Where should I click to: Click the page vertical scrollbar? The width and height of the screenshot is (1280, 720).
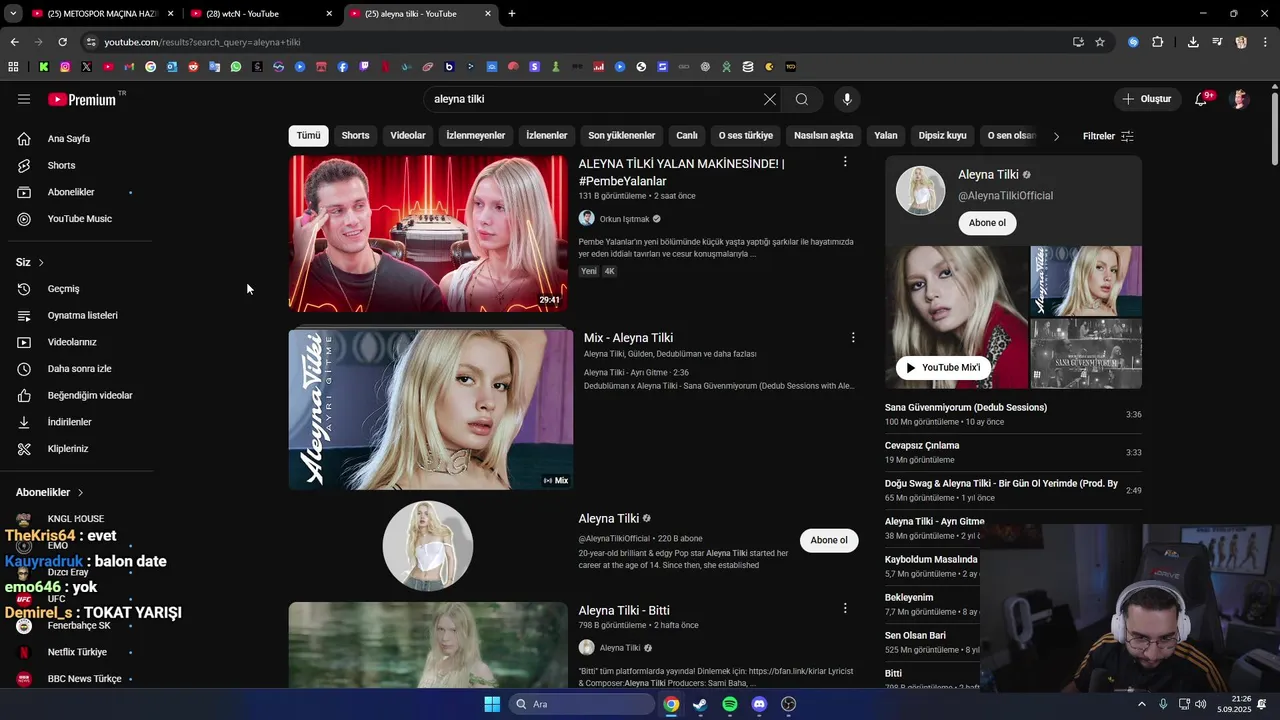click(x=1275, y=128)
